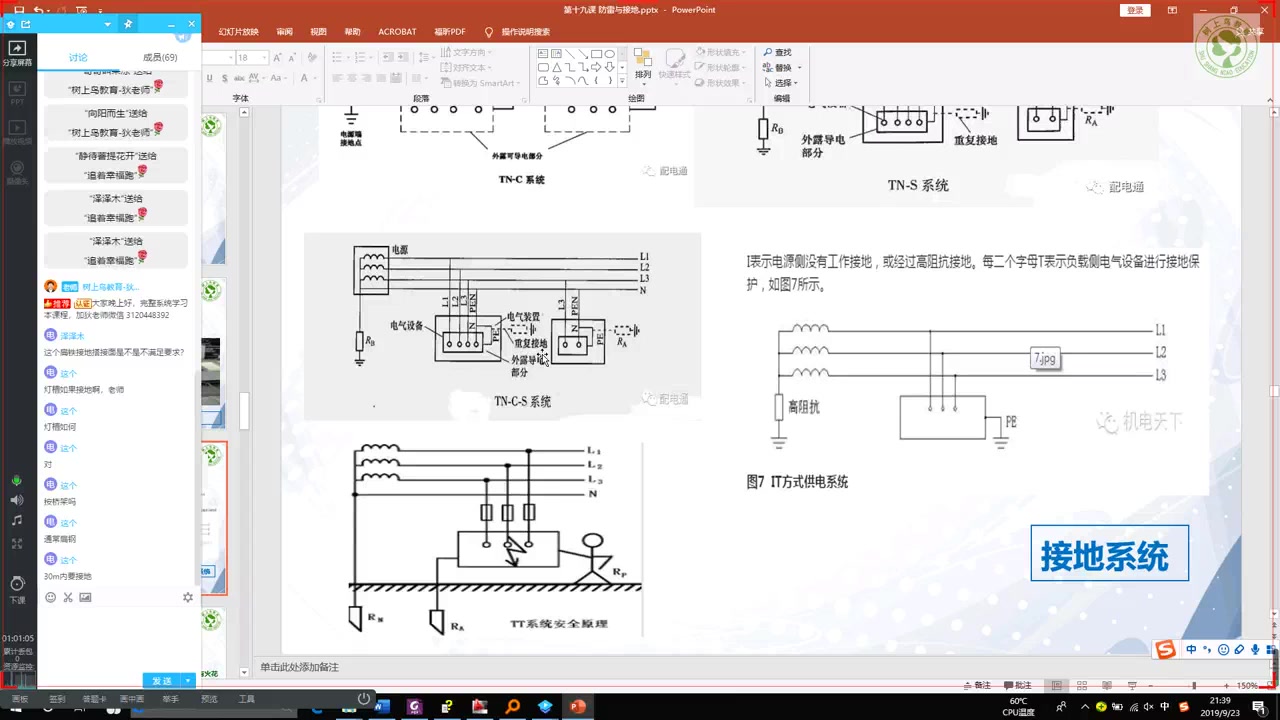Click the power icon on bottom toolbar
1280x720 pixels.
364,699
